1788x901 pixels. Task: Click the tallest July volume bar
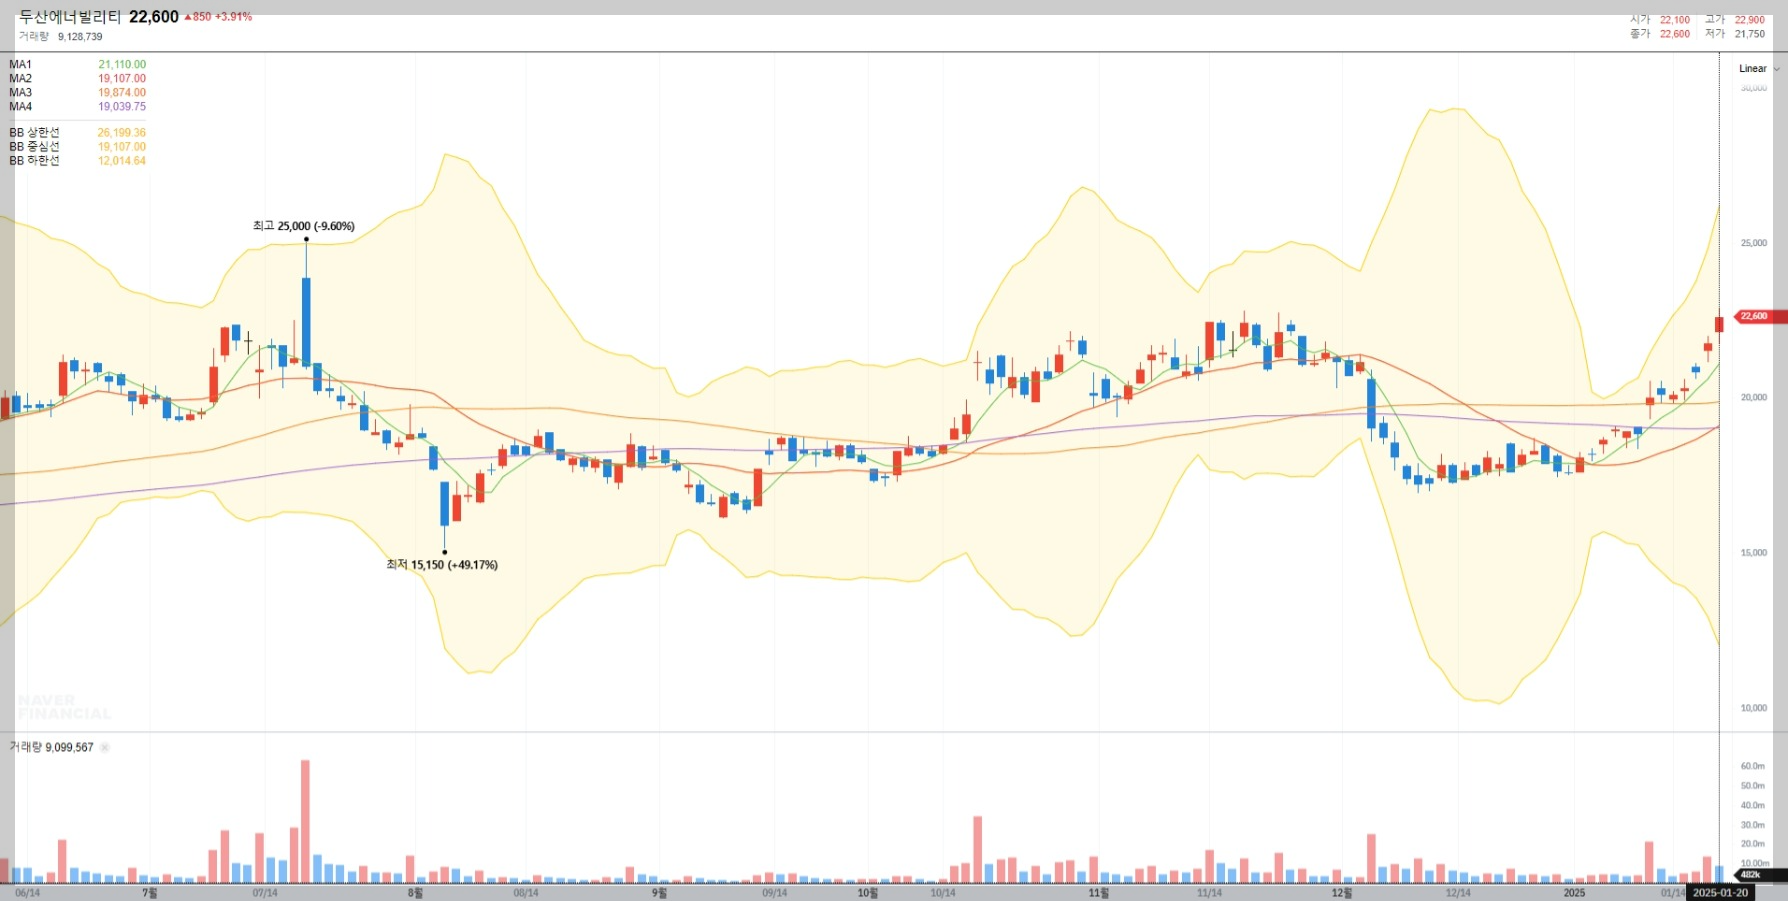point(305,822)
